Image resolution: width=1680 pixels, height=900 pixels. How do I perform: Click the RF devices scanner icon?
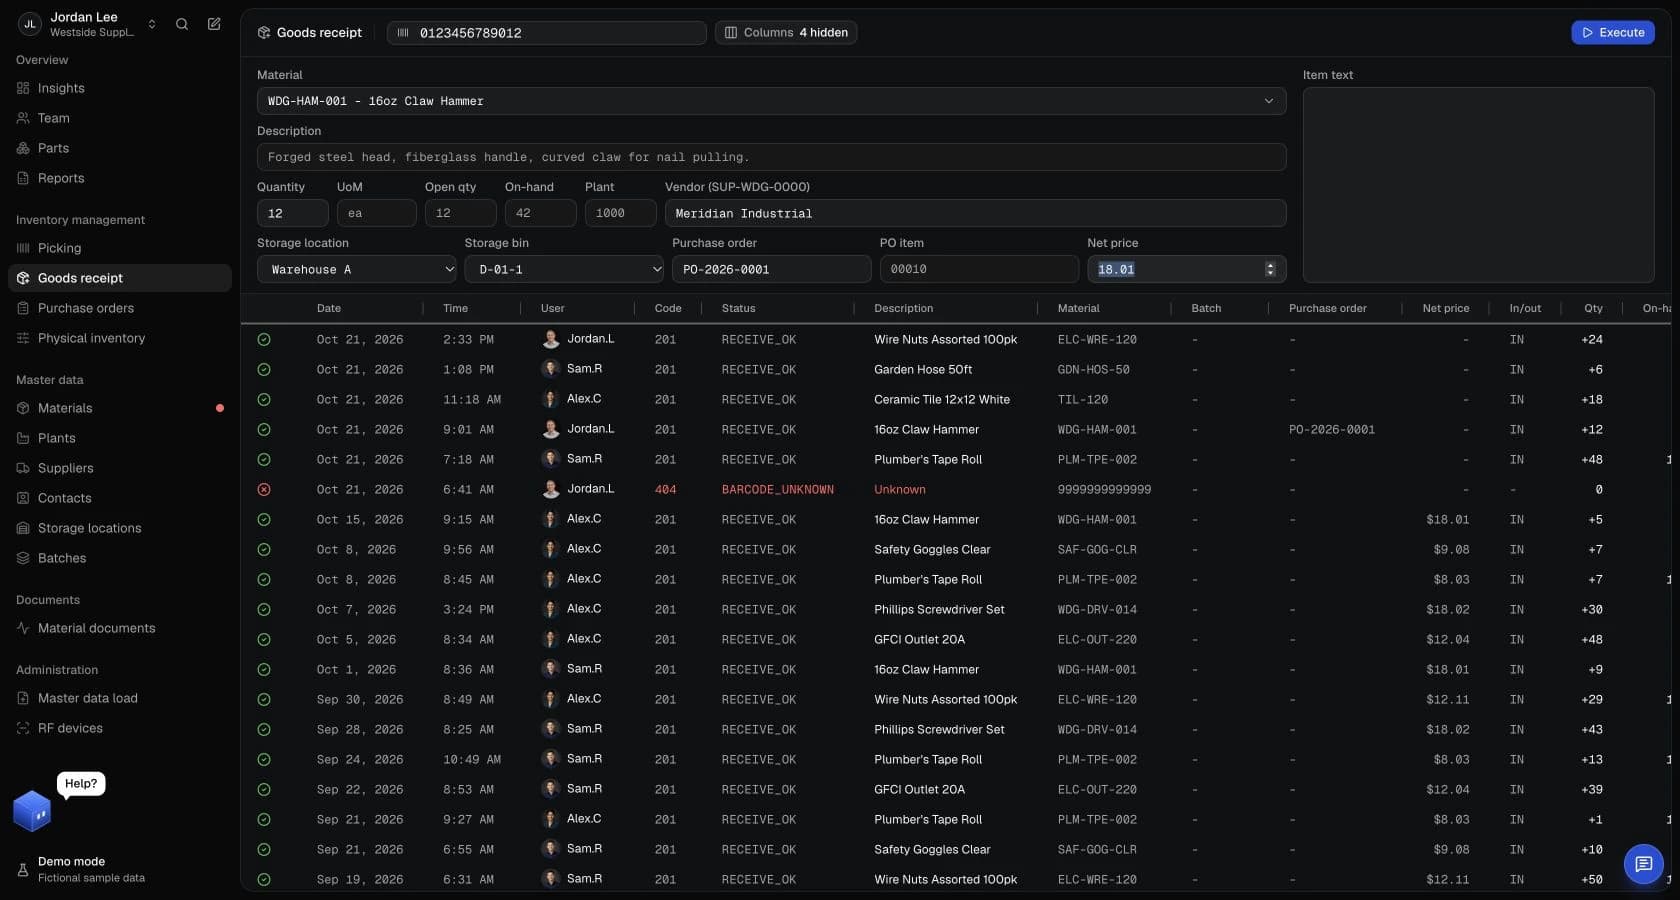23,728
